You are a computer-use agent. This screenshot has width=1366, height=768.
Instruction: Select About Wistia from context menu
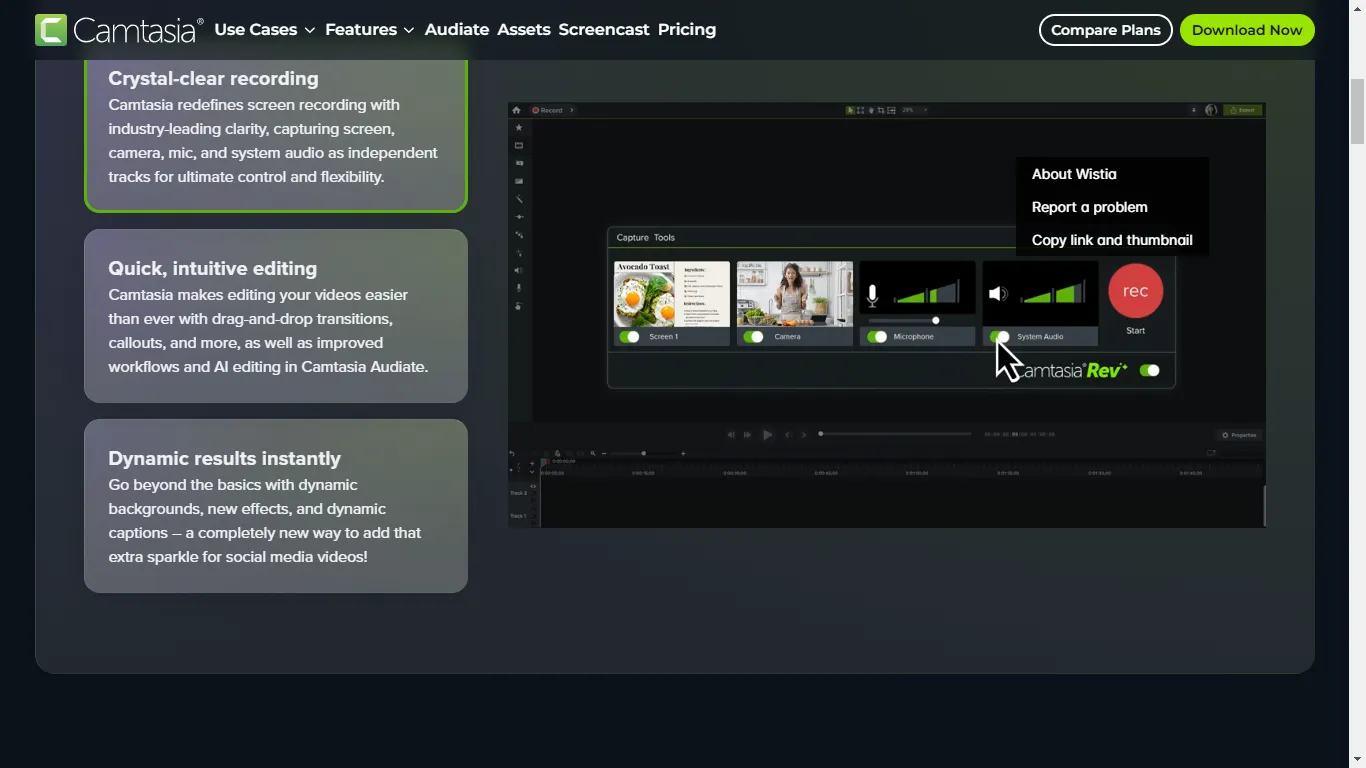1074,174
